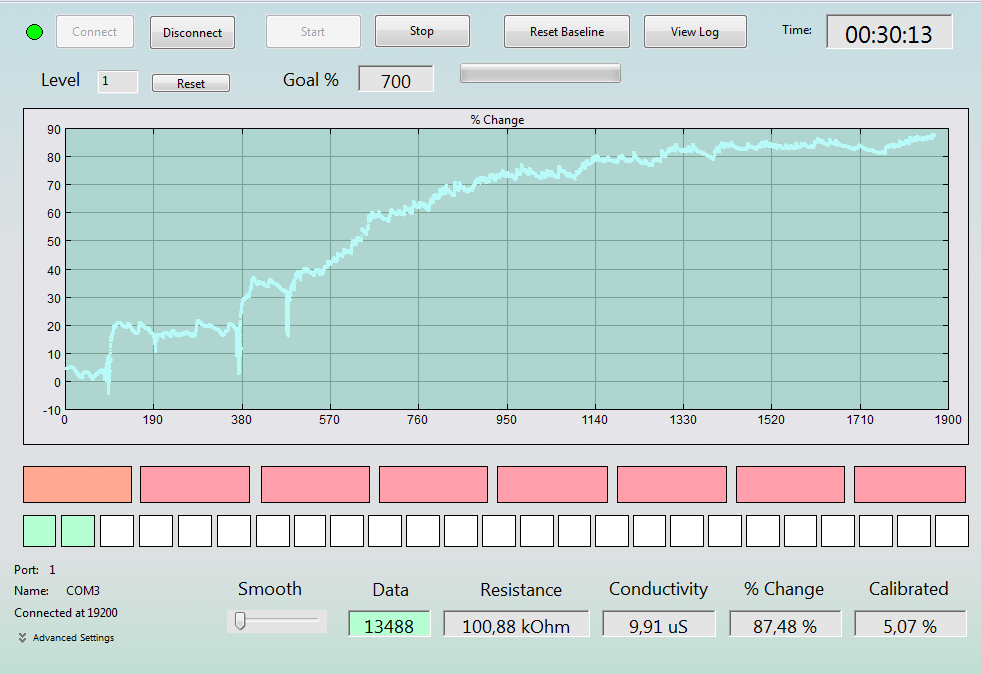Click the orange level block
This screenshot has height=674, width=981.
coord(78,484)
